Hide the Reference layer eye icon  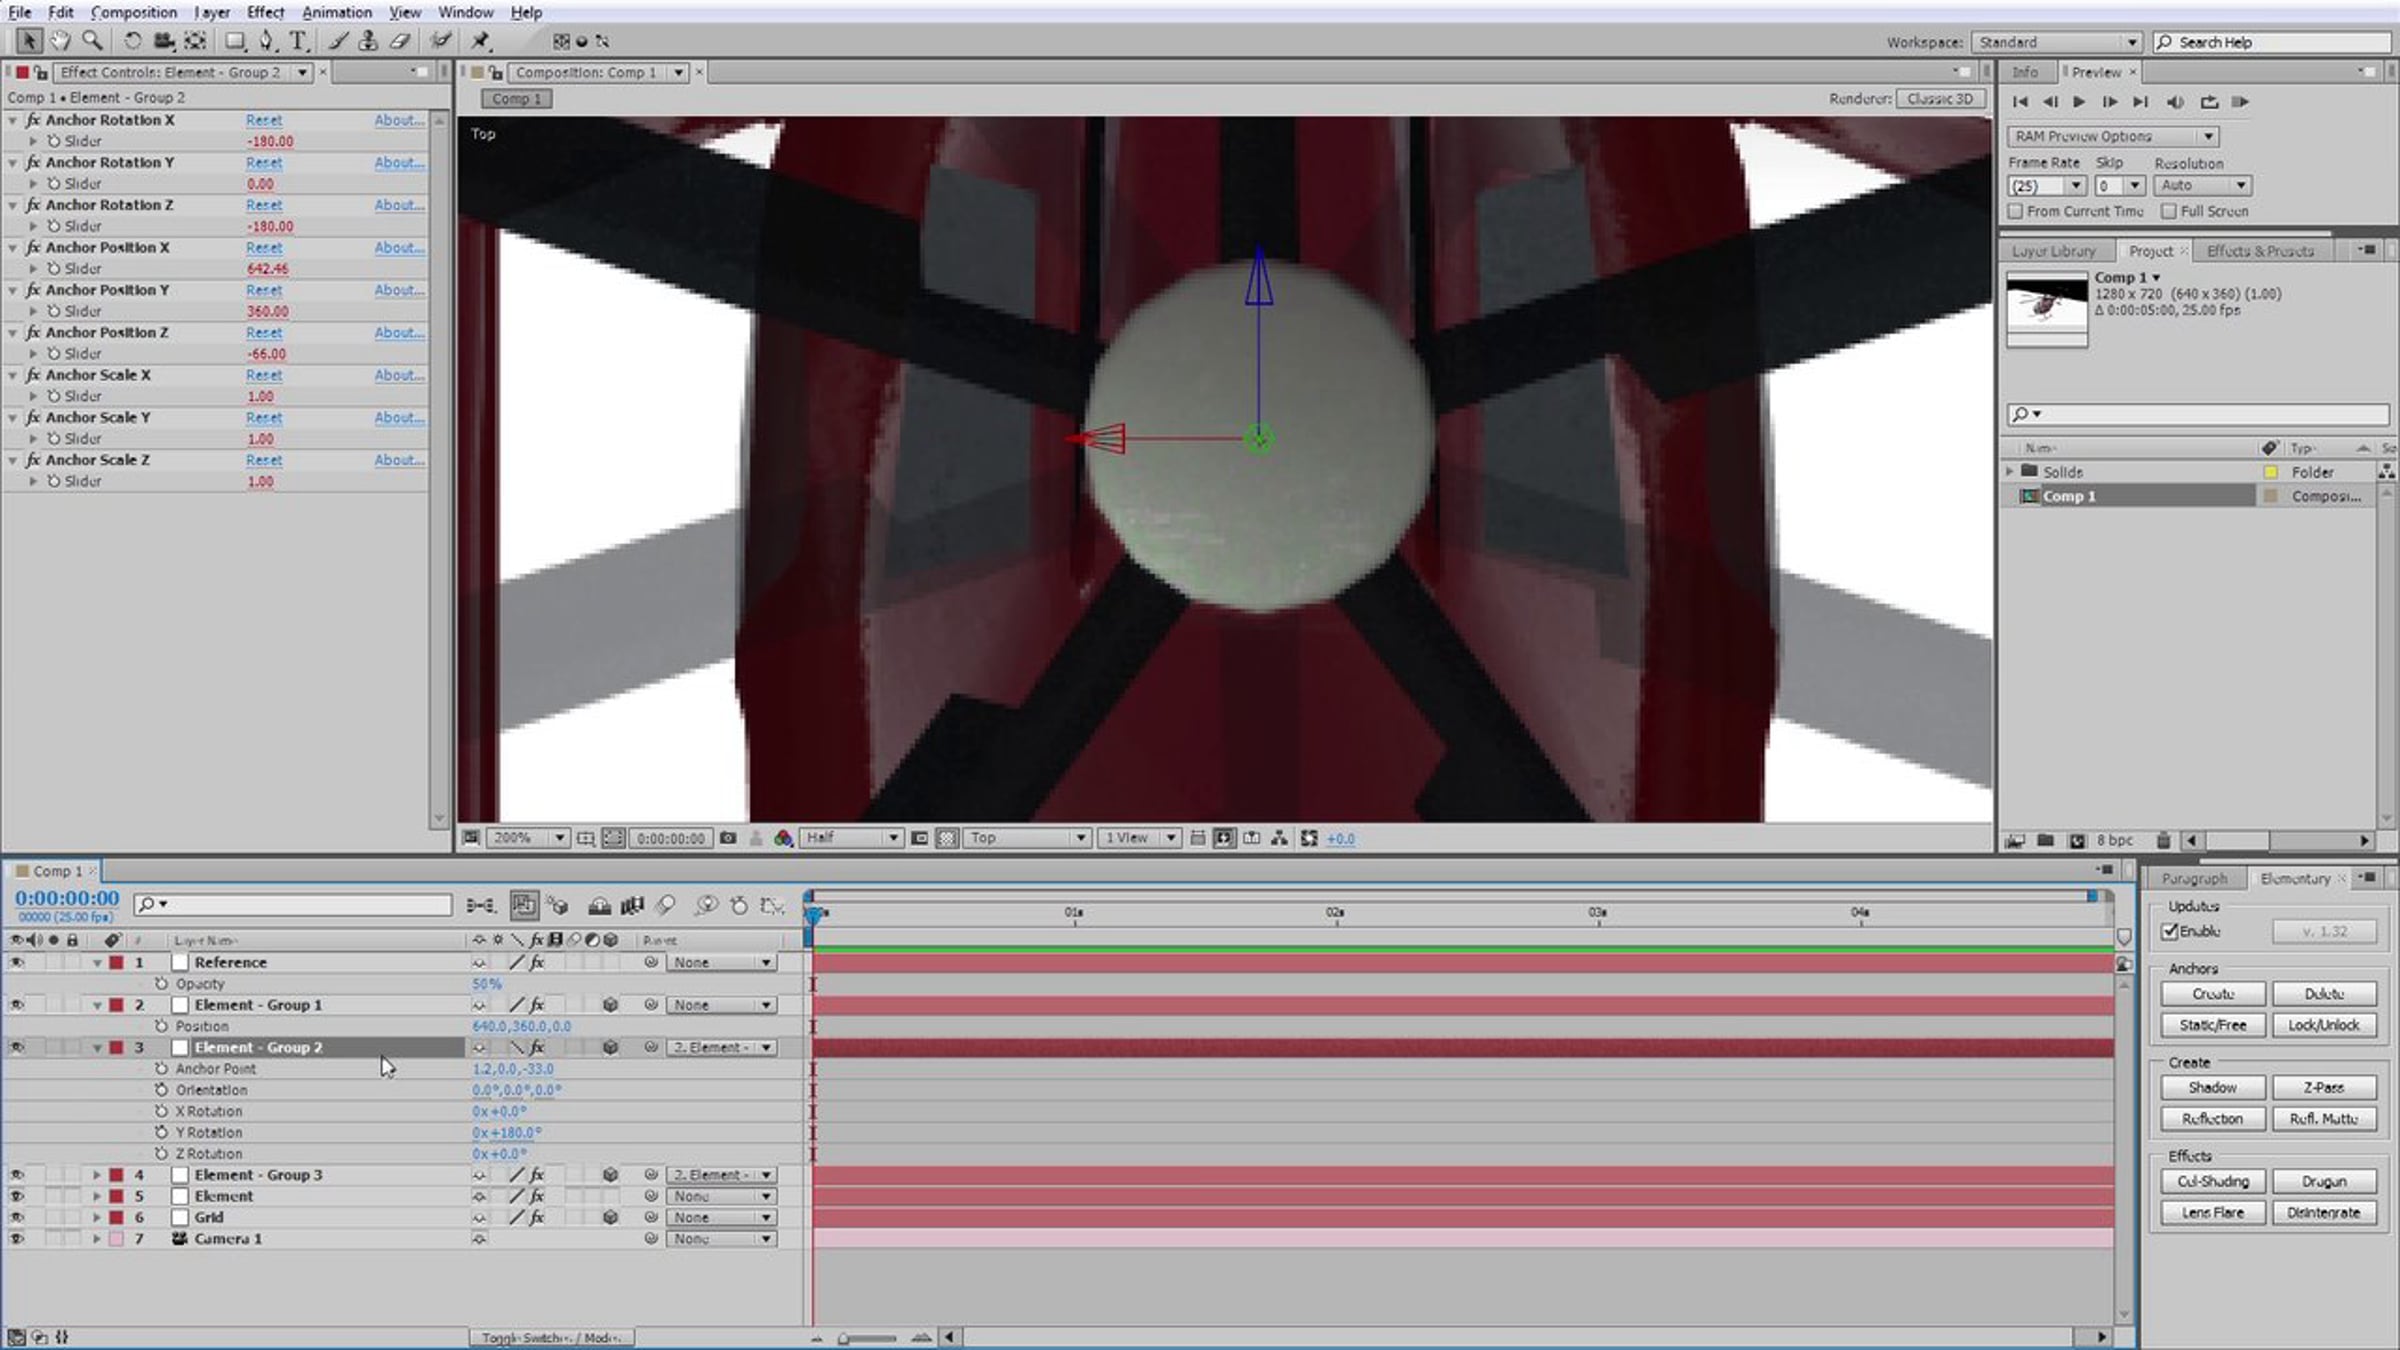(16, 962)
